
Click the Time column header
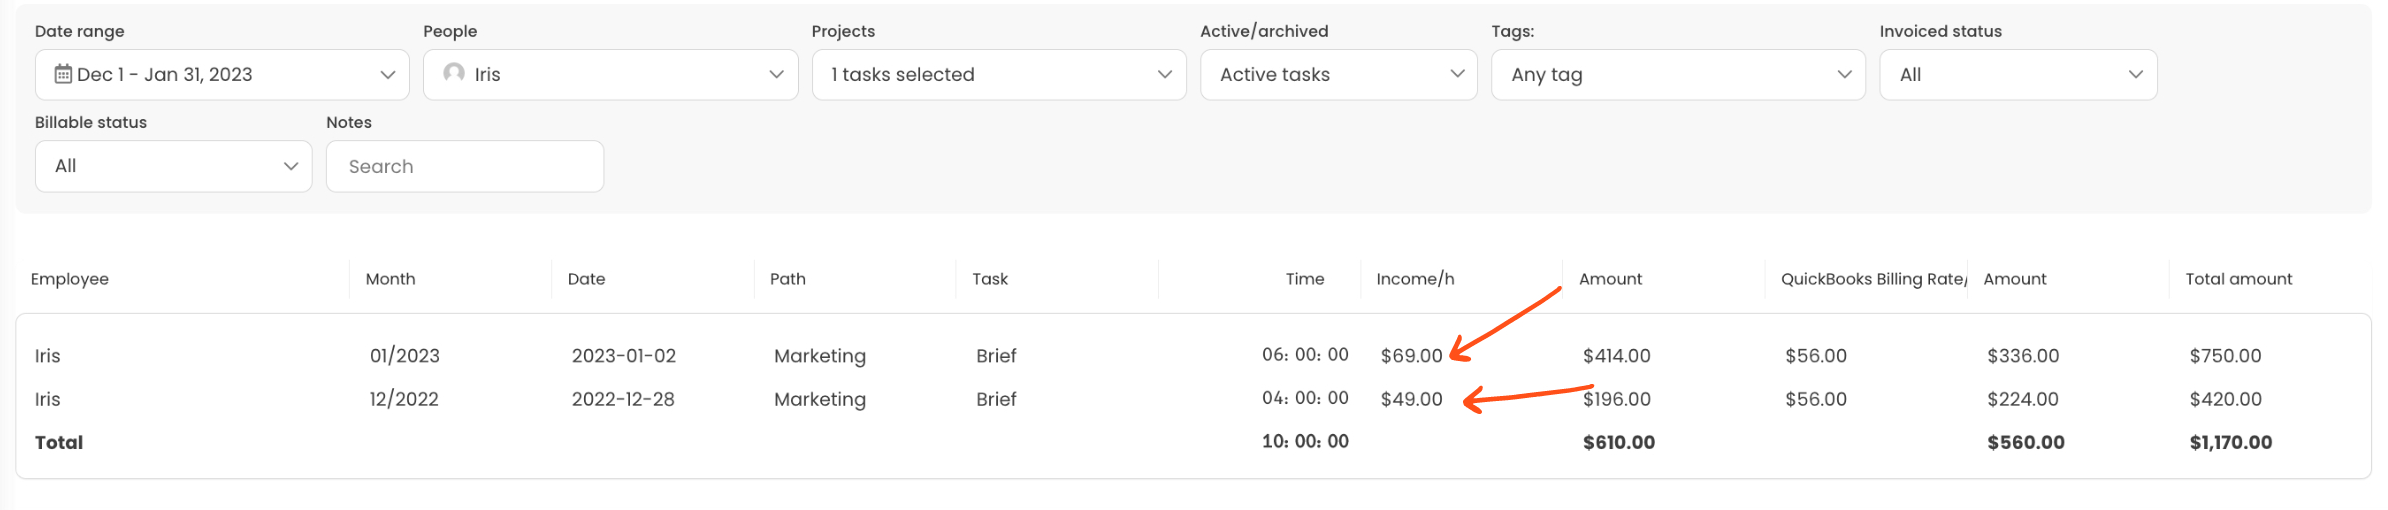coord(1304,279)
